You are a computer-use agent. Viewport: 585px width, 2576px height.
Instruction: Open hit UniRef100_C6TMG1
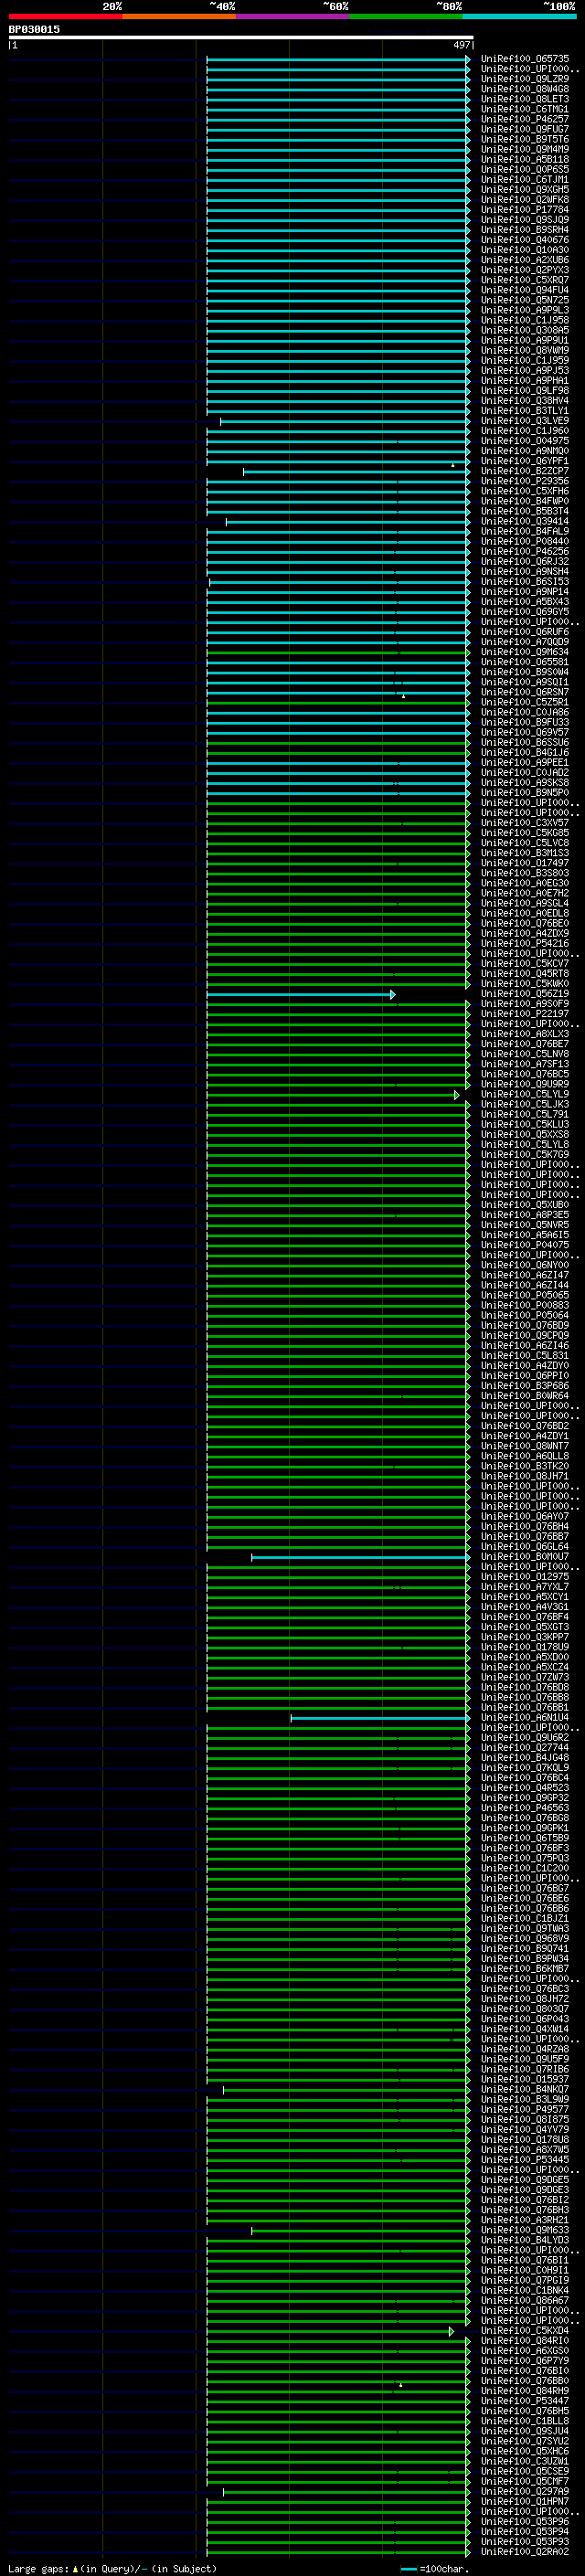(524, 109)
